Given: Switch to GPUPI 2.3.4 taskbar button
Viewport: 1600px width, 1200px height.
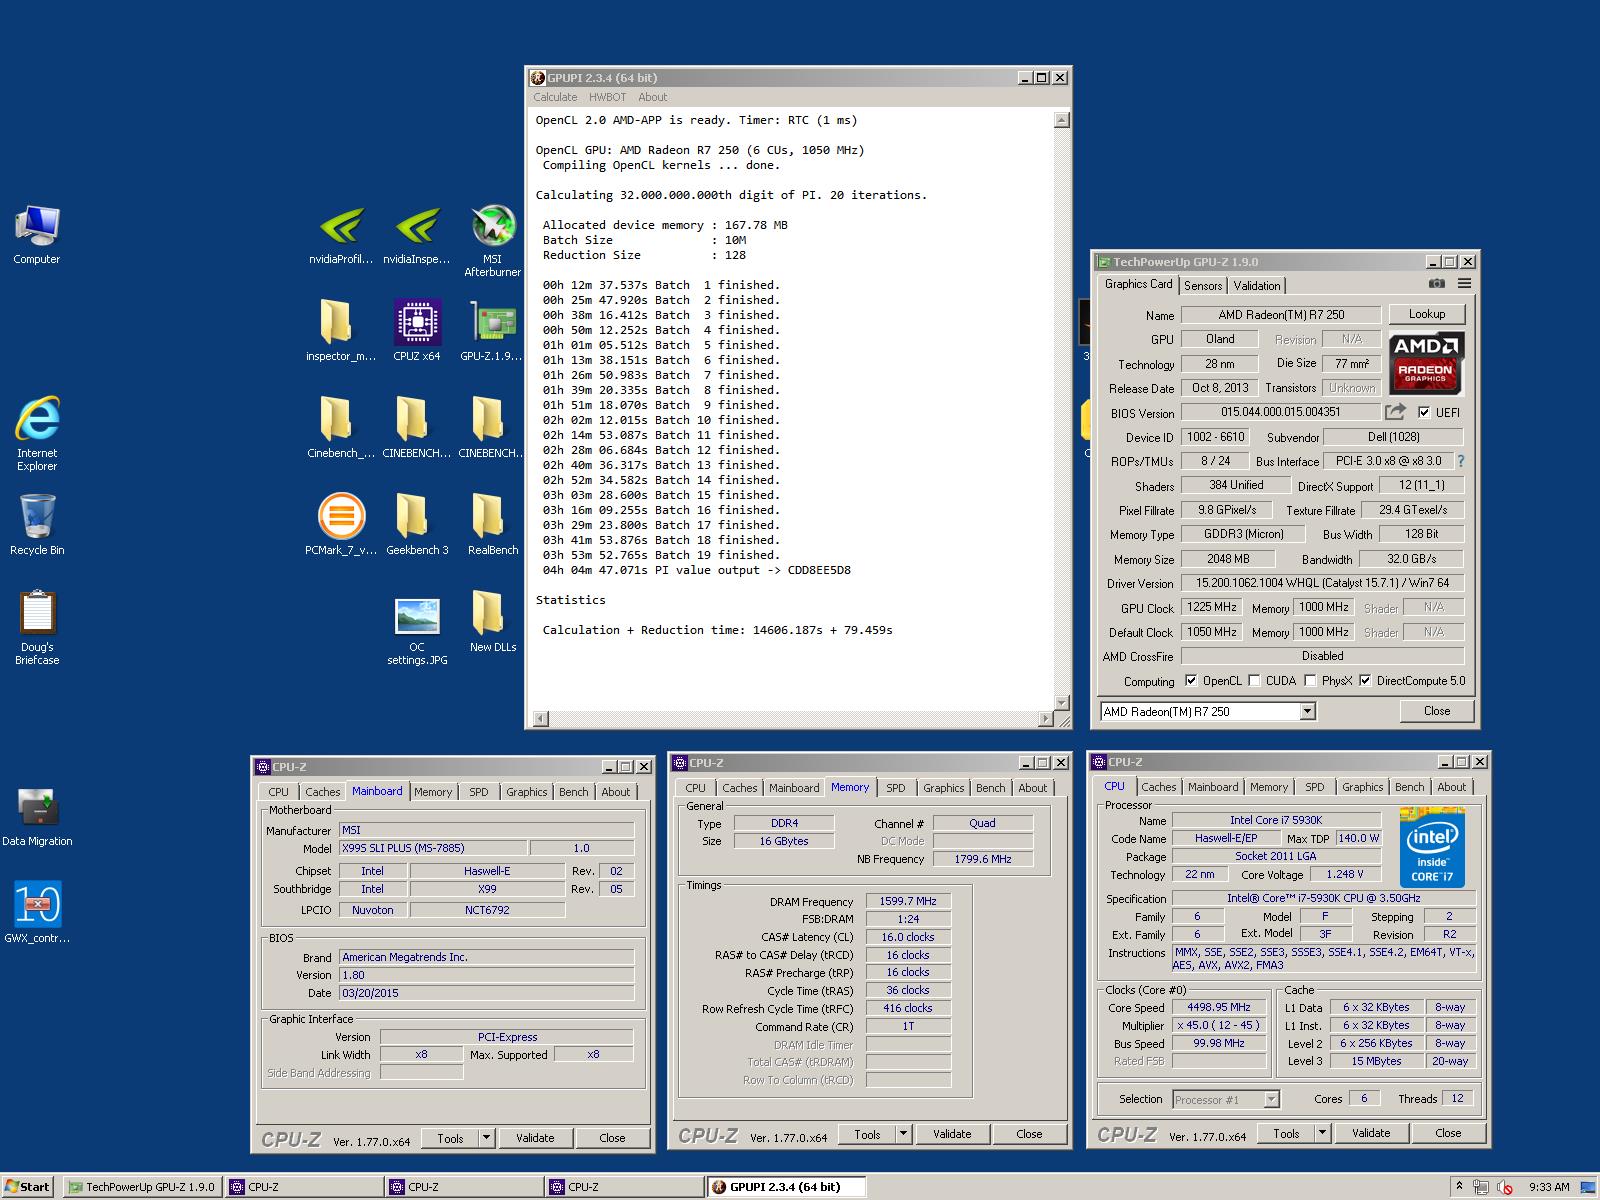Looking at the screenshot, I should (785, 1187).
